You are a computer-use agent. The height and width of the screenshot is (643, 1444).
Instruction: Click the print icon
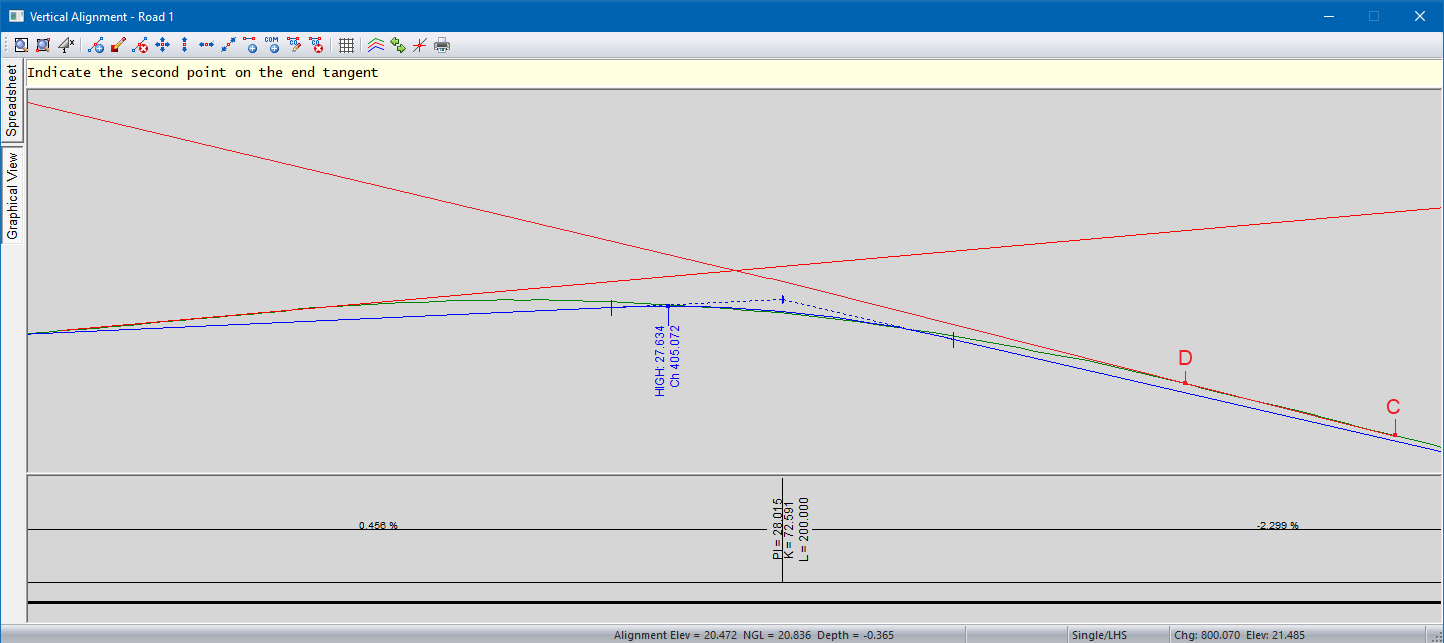tap(442, 45)
